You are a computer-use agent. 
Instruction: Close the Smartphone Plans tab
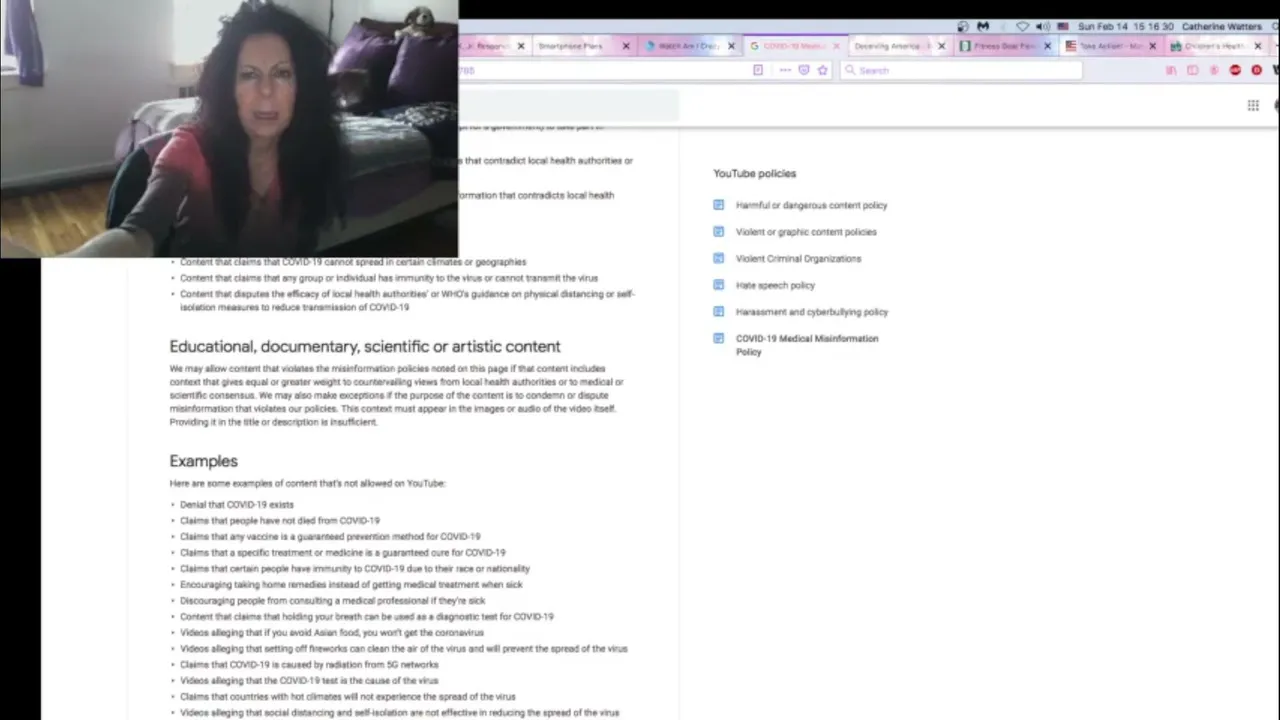point(626,46)
